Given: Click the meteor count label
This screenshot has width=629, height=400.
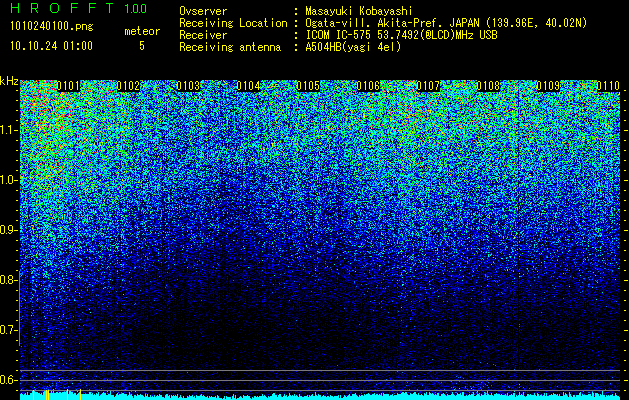Looking at the screenshot, I should pos(142,31).
